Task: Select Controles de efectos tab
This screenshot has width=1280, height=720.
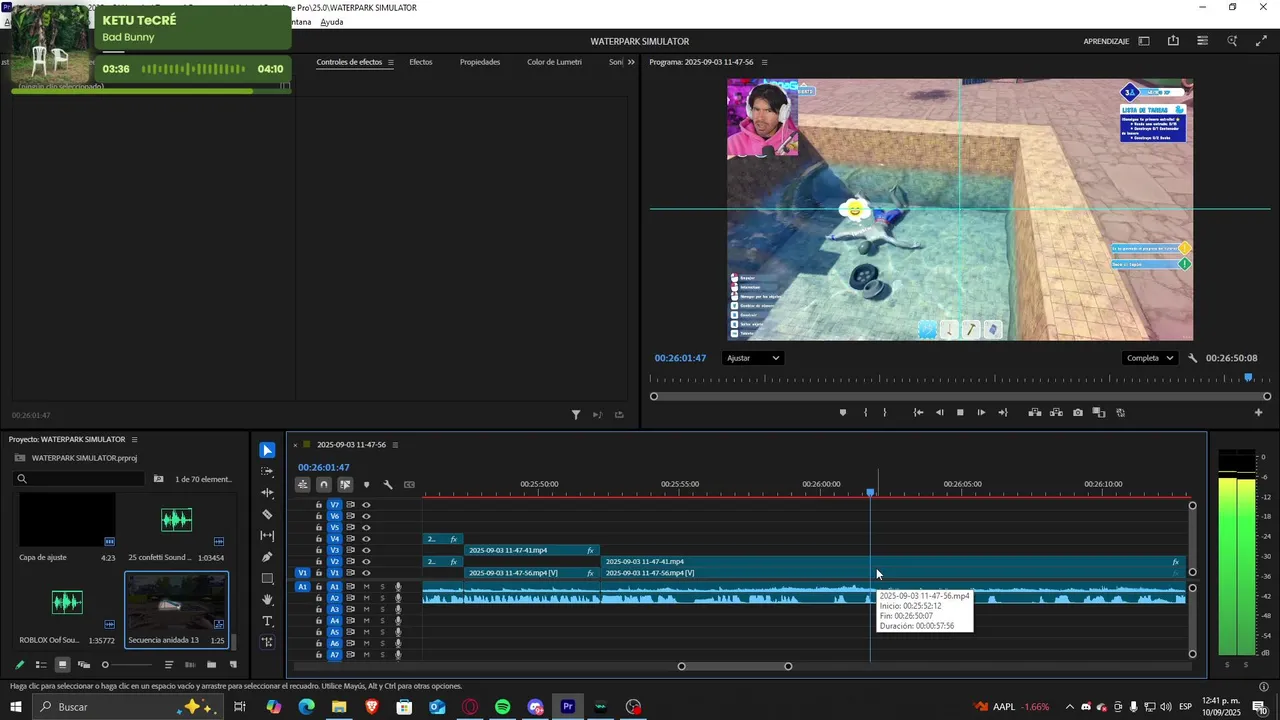Action: 349,62
